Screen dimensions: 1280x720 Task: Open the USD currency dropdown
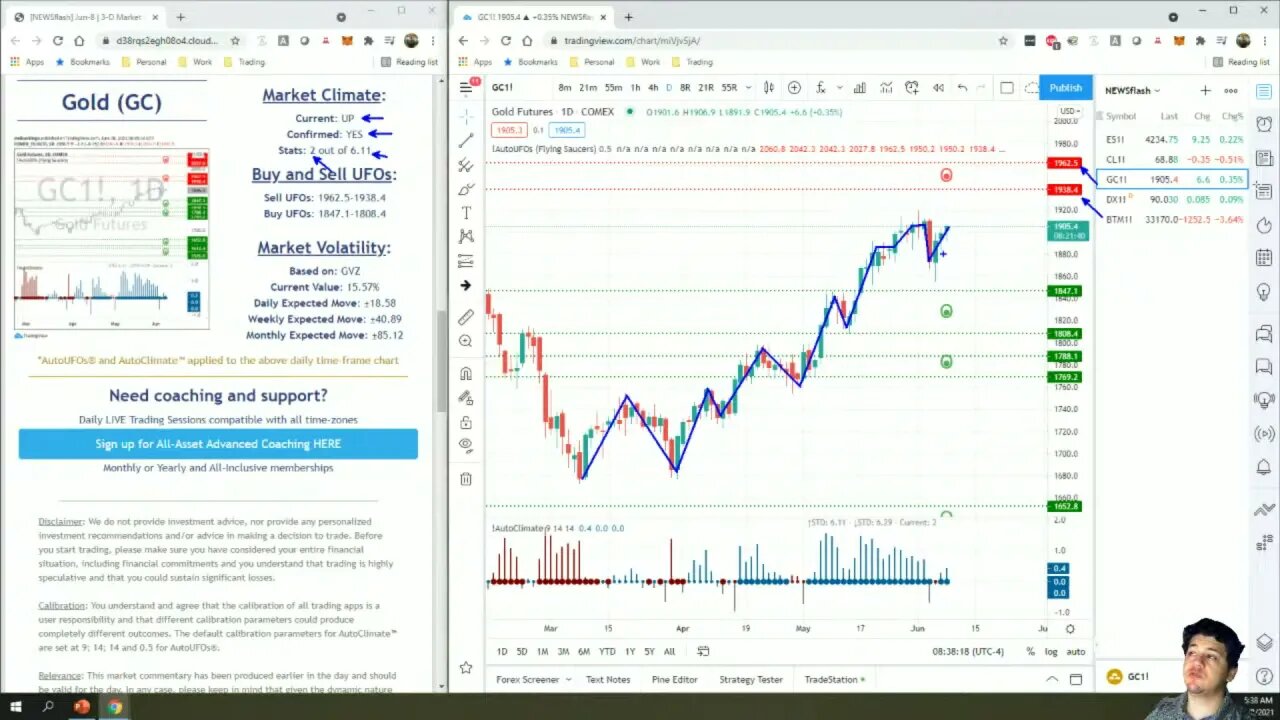(1069, 111)
